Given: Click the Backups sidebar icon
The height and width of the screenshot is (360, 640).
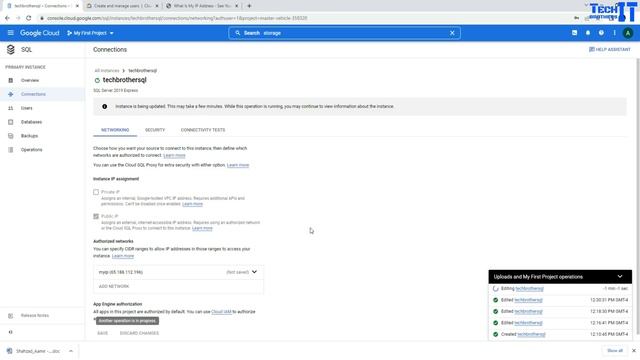Looking at the screenshot, I should 11,136.
